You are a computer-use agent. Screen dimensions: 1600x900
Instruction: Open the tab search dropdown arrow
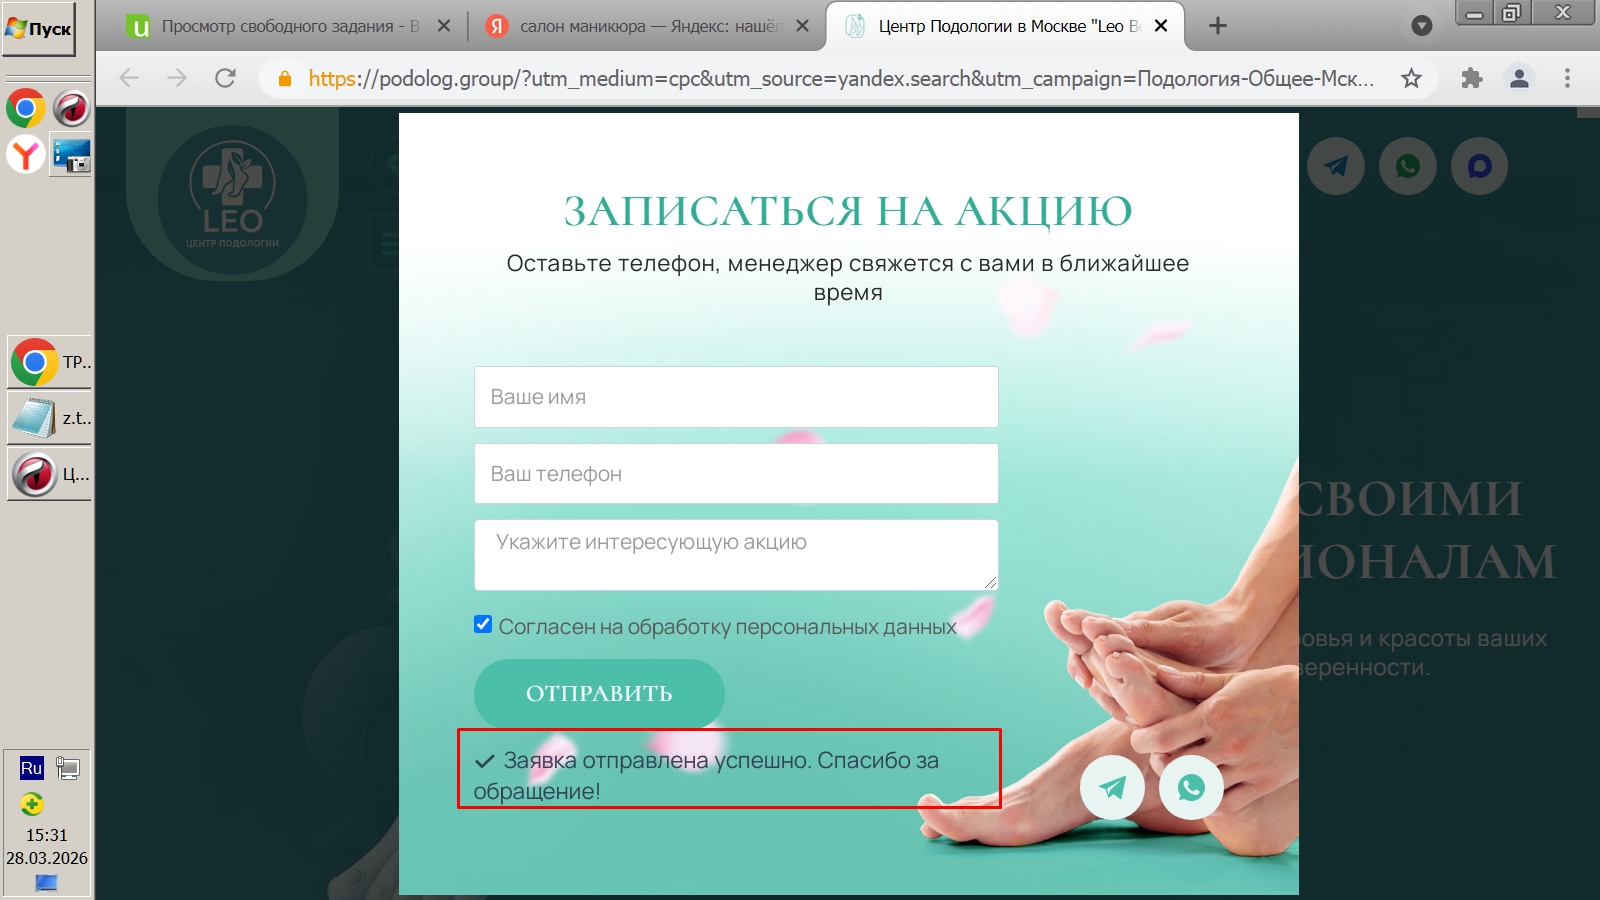1422,26
